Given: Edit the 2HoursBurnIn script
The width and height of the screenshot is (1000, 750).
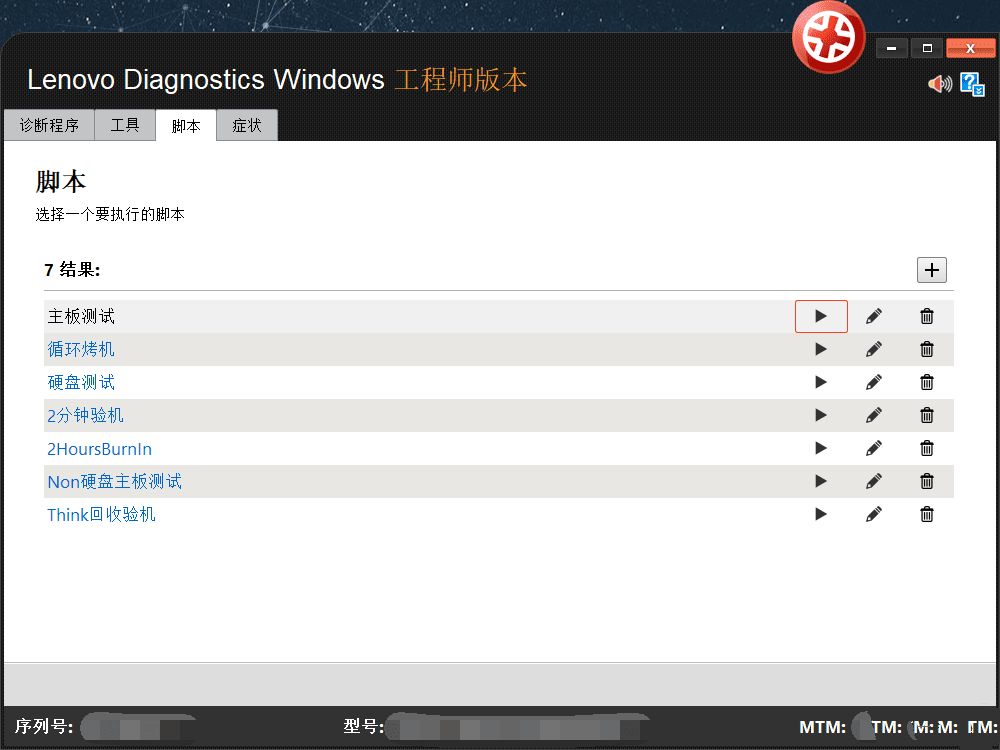Looking at the screenshot, I should point(874,448).
